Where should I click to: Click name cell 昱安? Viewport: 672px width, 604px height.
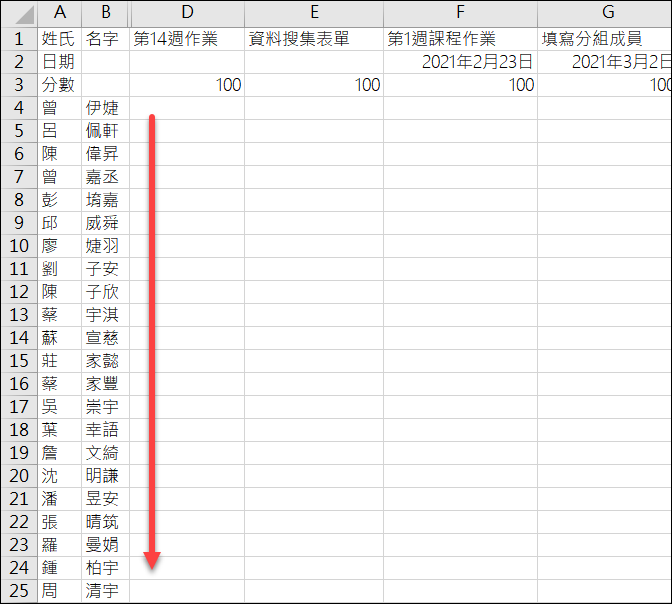pyautogui.click(x=105, y=499)
